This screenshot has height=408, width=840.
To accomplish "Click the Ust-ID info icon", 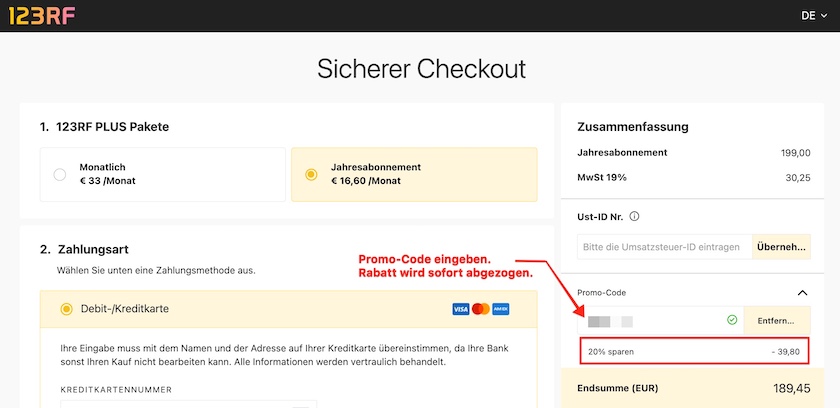I will 634,215.
